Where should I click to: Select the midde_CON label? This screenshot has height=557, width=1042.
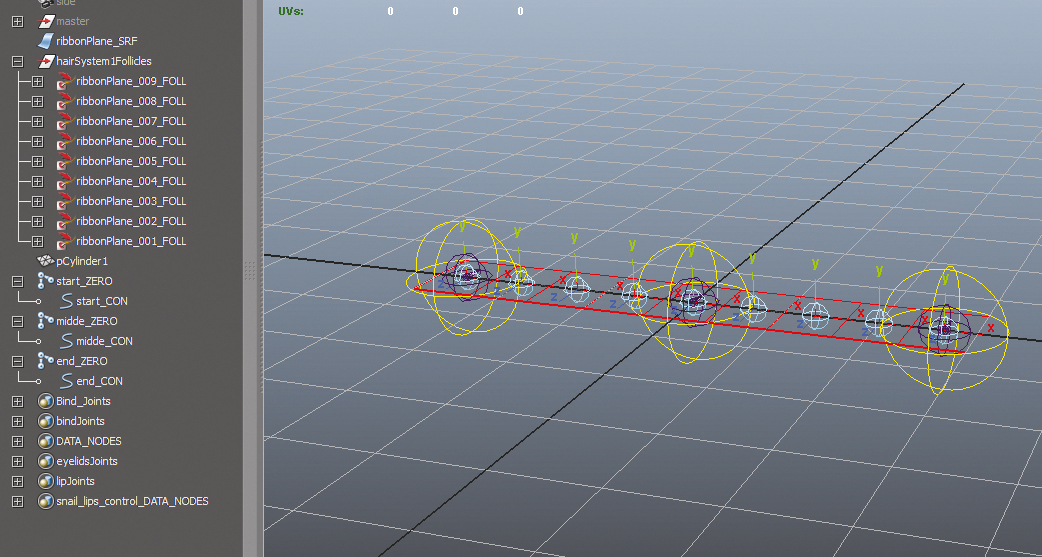click(x=104, y=341)
